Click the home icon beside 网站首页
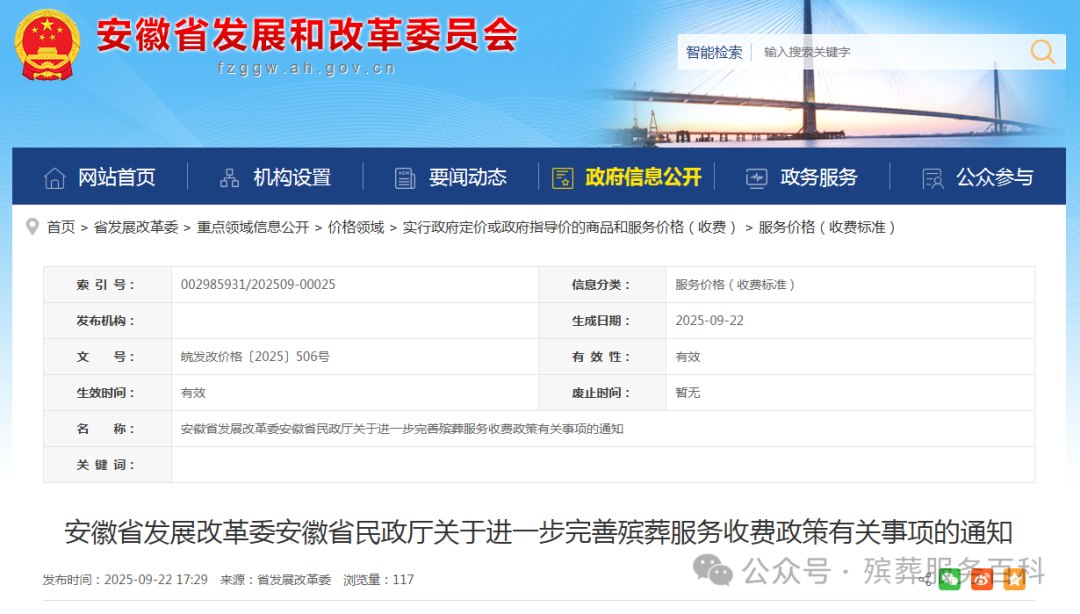Image resolution: width=1080 pixels, height=614 pixels. [55, 176]
